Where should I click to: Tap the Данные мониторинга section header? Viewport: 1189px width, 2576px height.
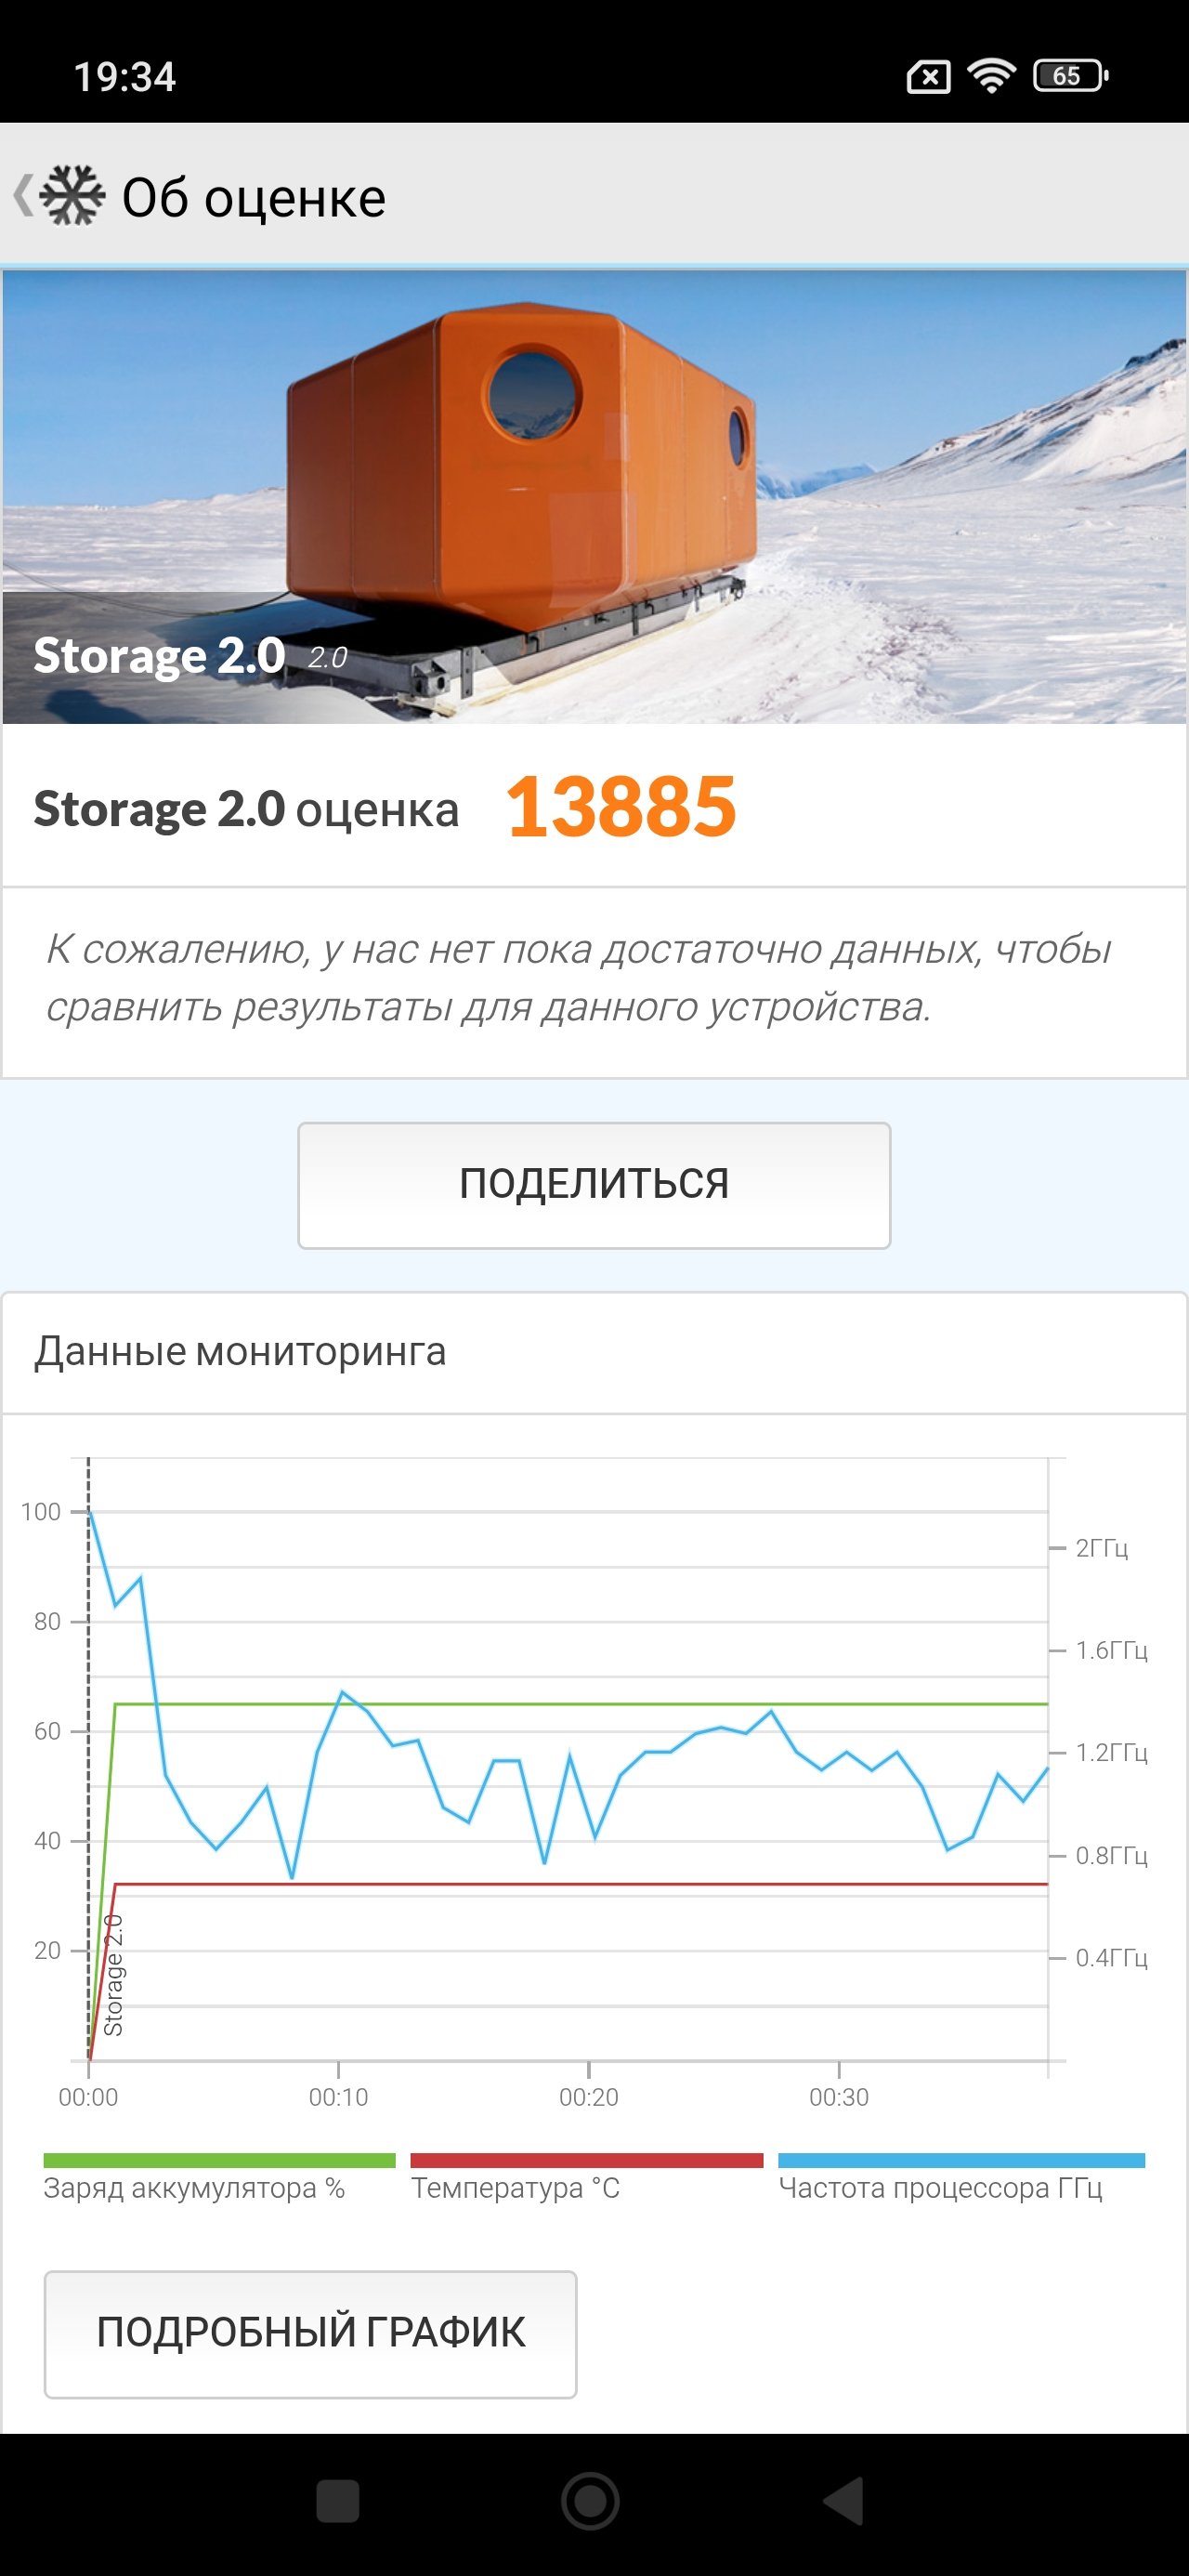click(240, 1351)
